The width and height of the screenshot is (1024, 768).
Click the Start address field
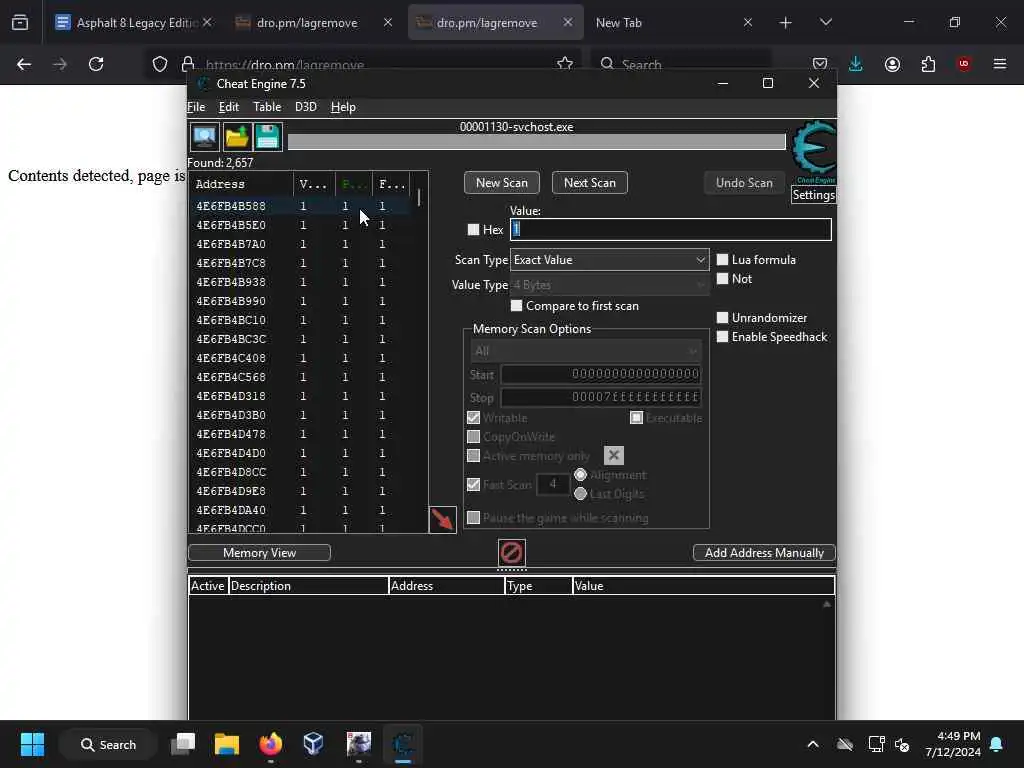(x=601, y=374)
